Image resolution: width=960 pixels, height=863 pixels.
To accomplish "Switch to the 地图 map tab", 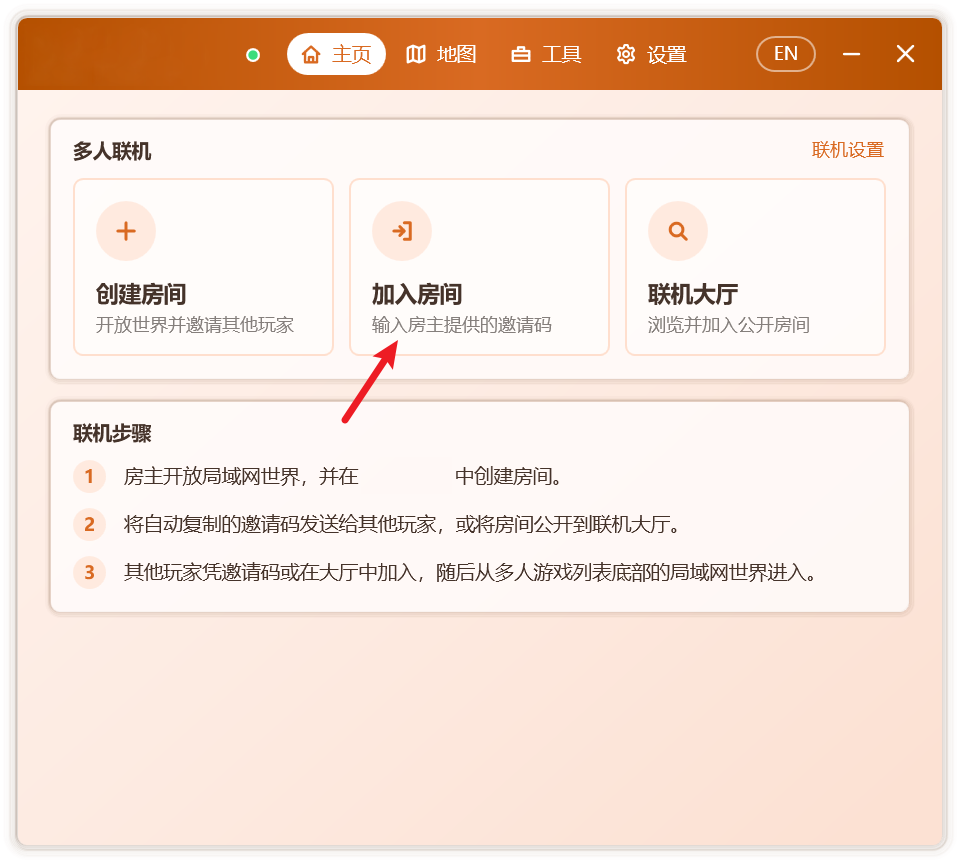I will (441, 54).
